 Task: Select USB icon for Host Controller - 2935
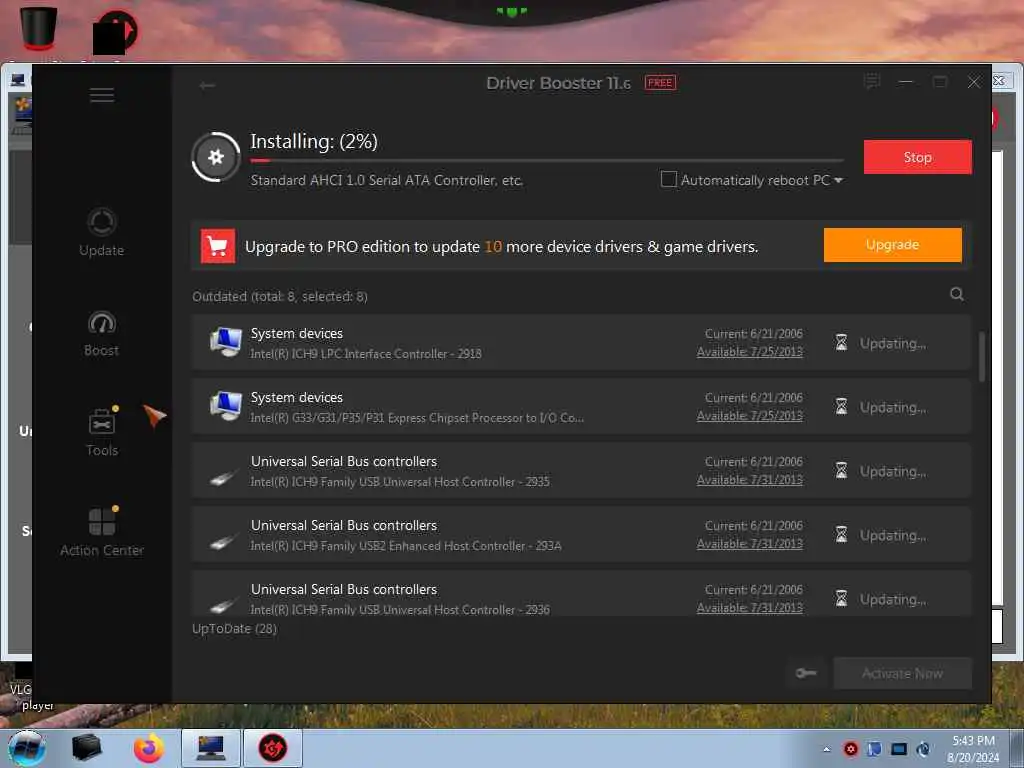223,477
